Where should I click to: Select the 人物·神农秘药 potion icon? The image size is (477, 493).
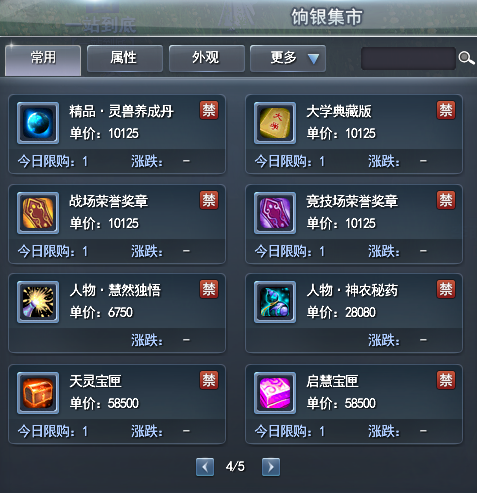click(x=275, y=302)
